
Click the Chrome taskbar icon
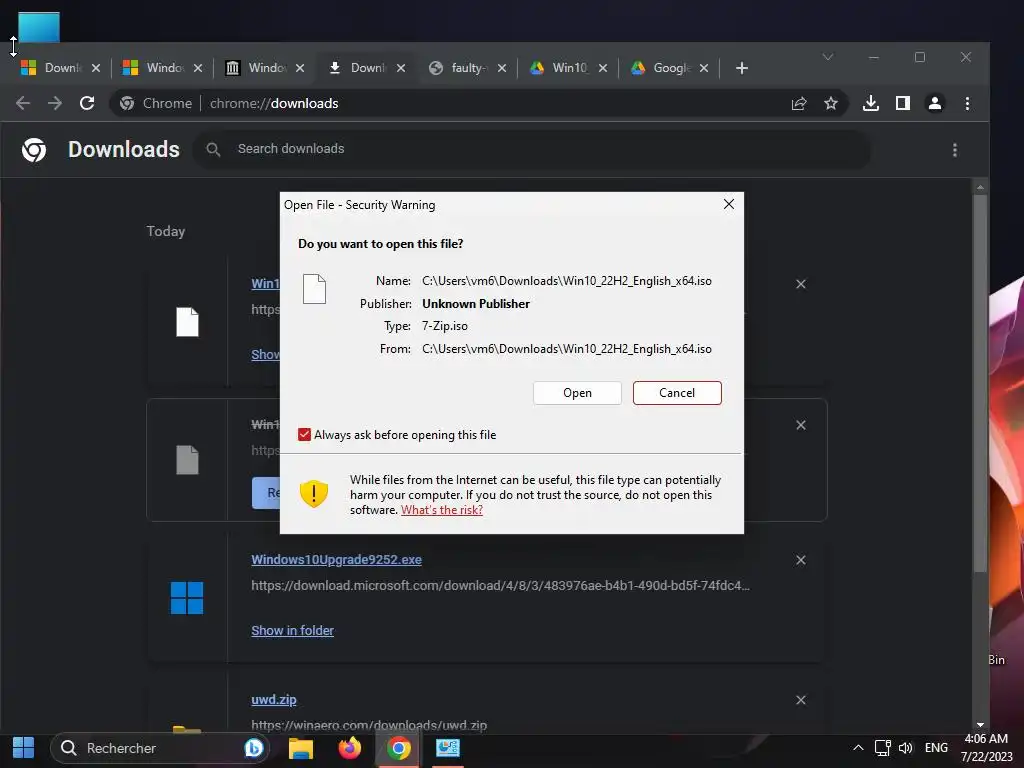pyautogui.click(x=398, y=748)
